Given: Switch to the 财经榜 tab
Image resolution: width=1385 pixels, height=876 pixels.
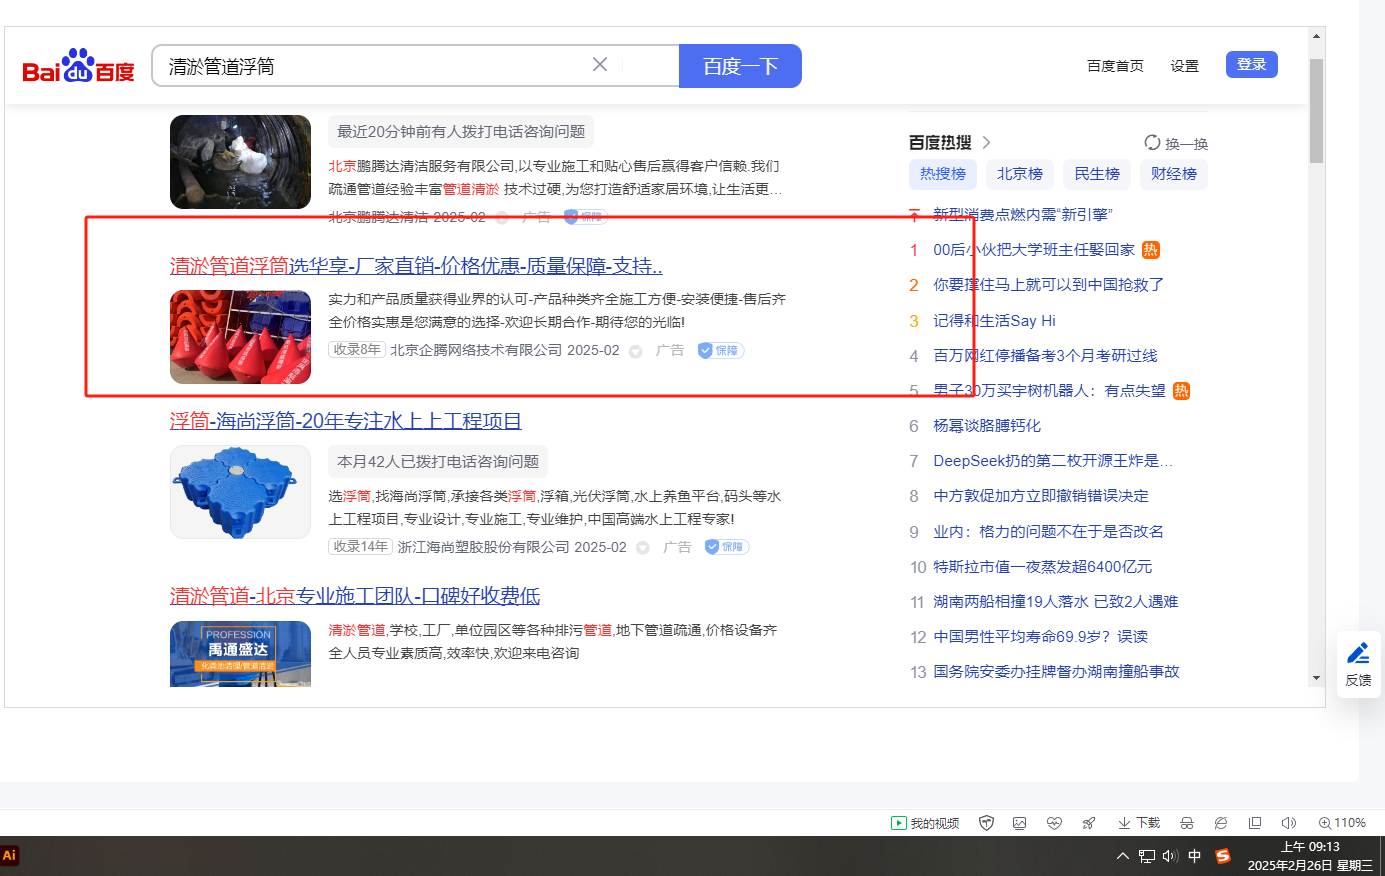Looking at the screenshot, I should [1173, 174].
